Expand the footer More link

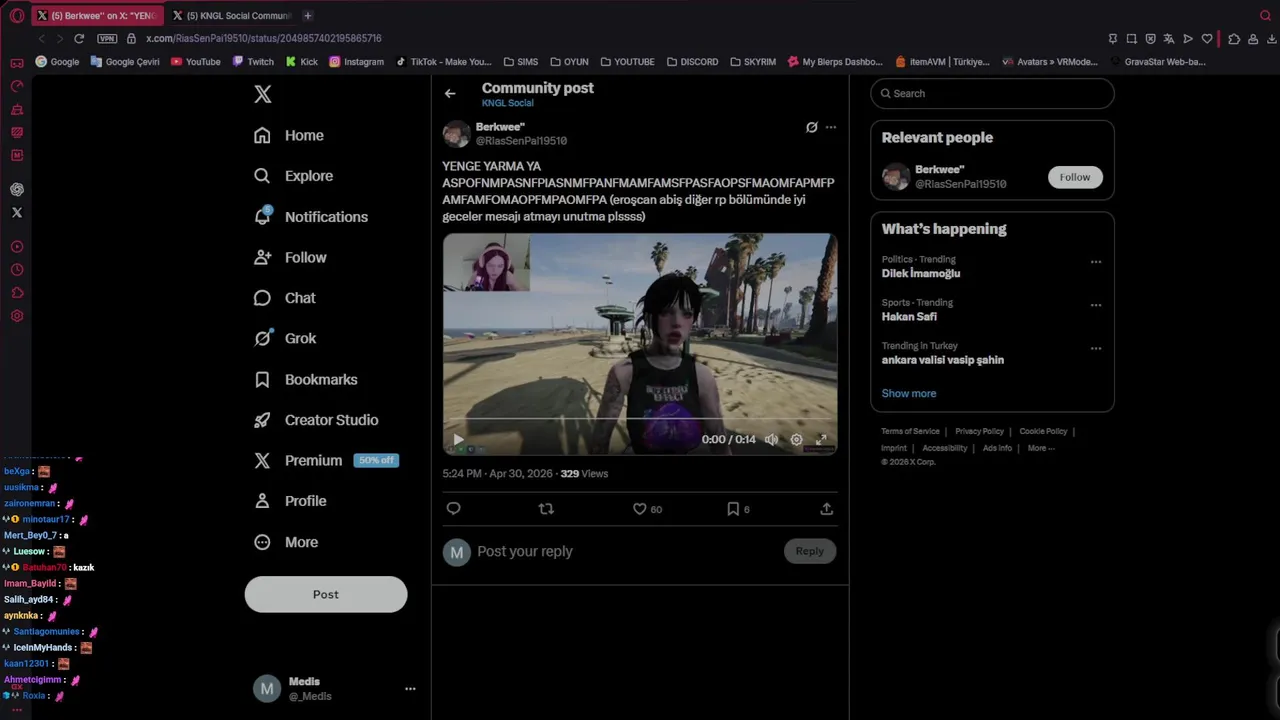[1041, 448]
